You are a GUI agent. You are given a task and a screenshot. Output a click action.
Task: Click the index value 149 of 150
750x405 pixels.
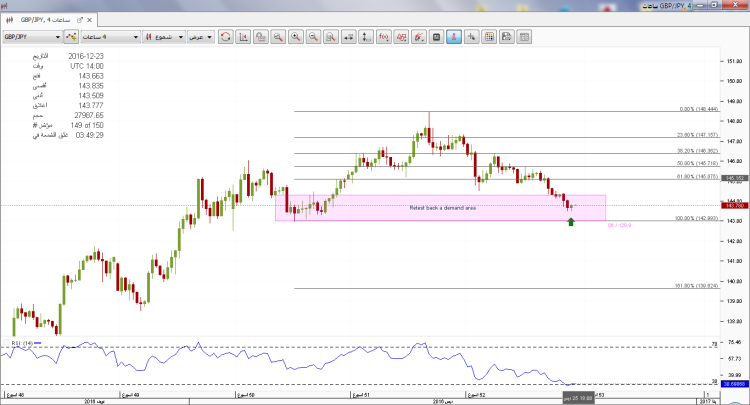point(87,125)
